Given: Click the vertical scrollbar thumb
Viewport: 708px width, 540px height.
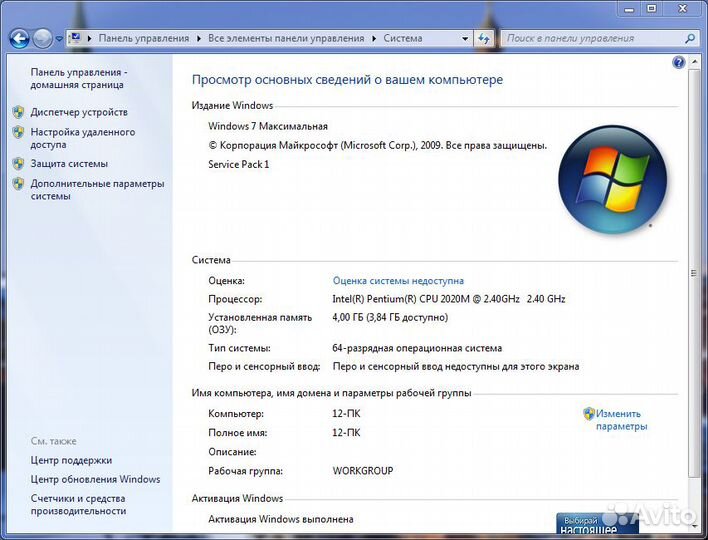Looking at the screenshot, I should (x=693, y=272).
